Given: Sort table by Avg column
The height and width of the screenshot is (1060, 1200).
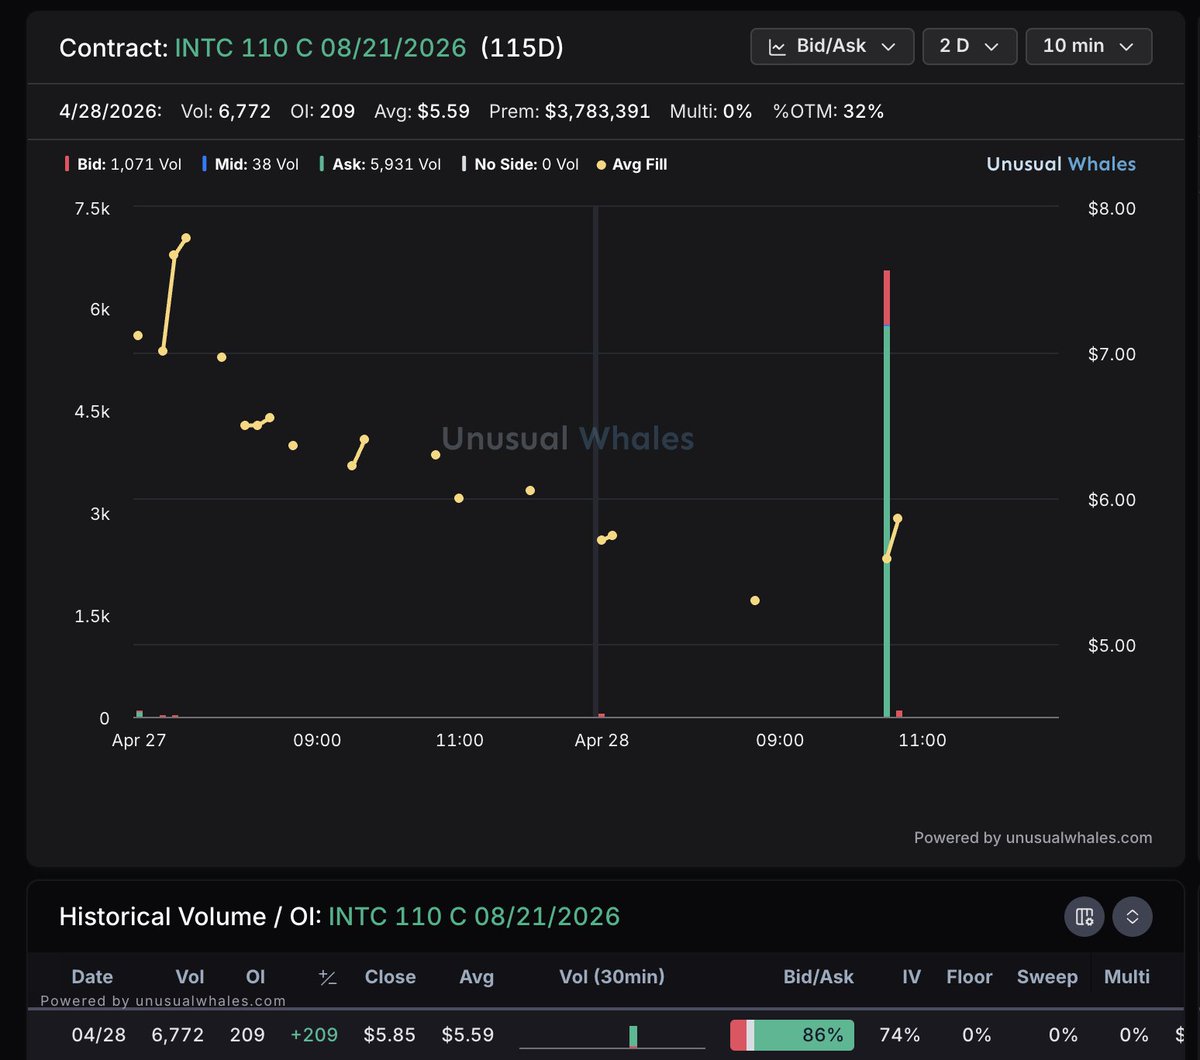Looking at the screenshot, I should (x=476, y=977).
